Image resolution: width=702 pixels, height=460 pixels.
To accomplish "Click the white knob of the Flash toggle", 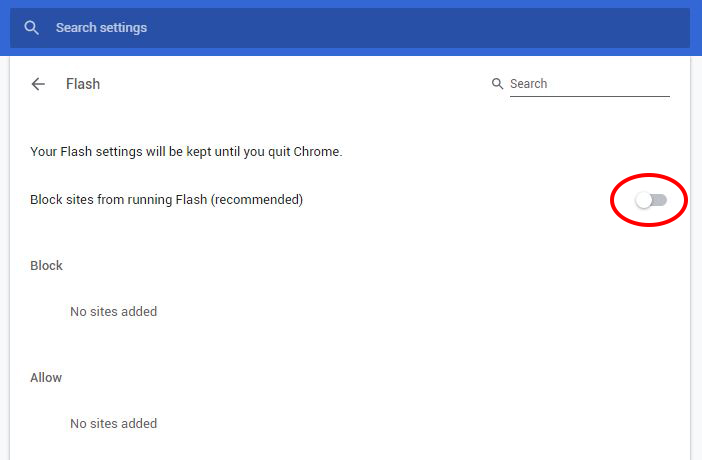I will (644, 200).
